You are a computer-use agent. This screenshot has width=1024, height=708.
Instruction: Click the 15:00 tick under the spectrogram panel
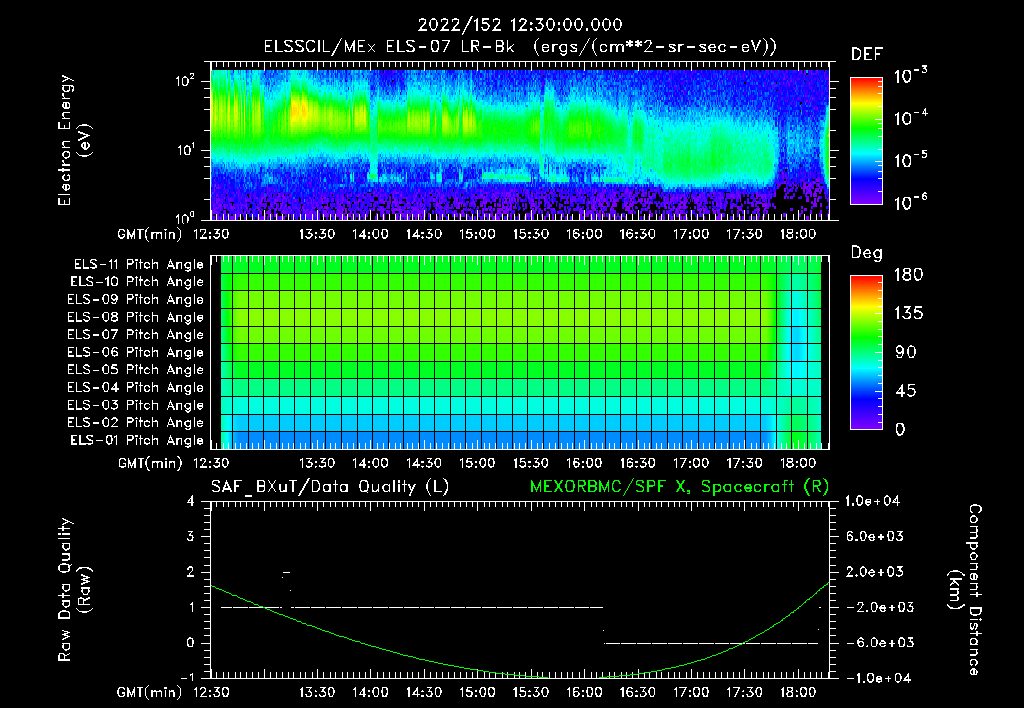pyautogui.click(x=477, y=234)
